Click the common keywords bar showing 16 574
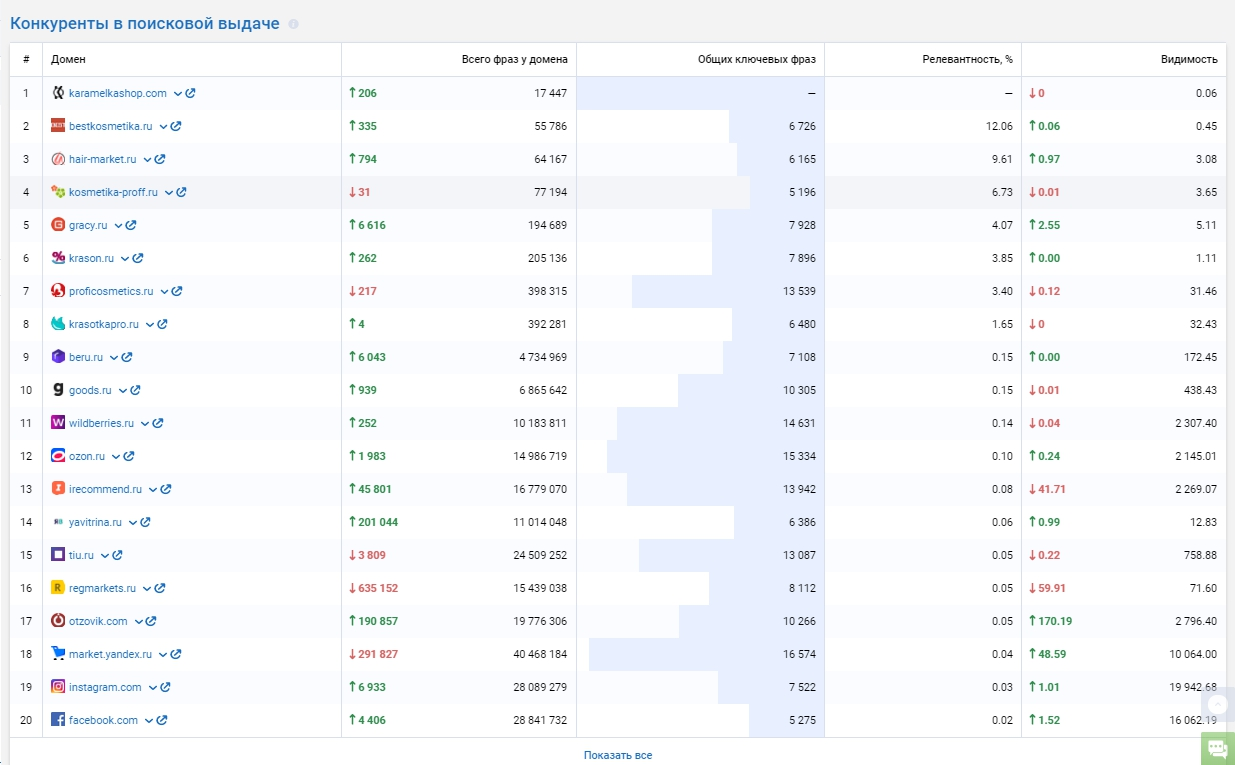 click(x=706, y=654)
